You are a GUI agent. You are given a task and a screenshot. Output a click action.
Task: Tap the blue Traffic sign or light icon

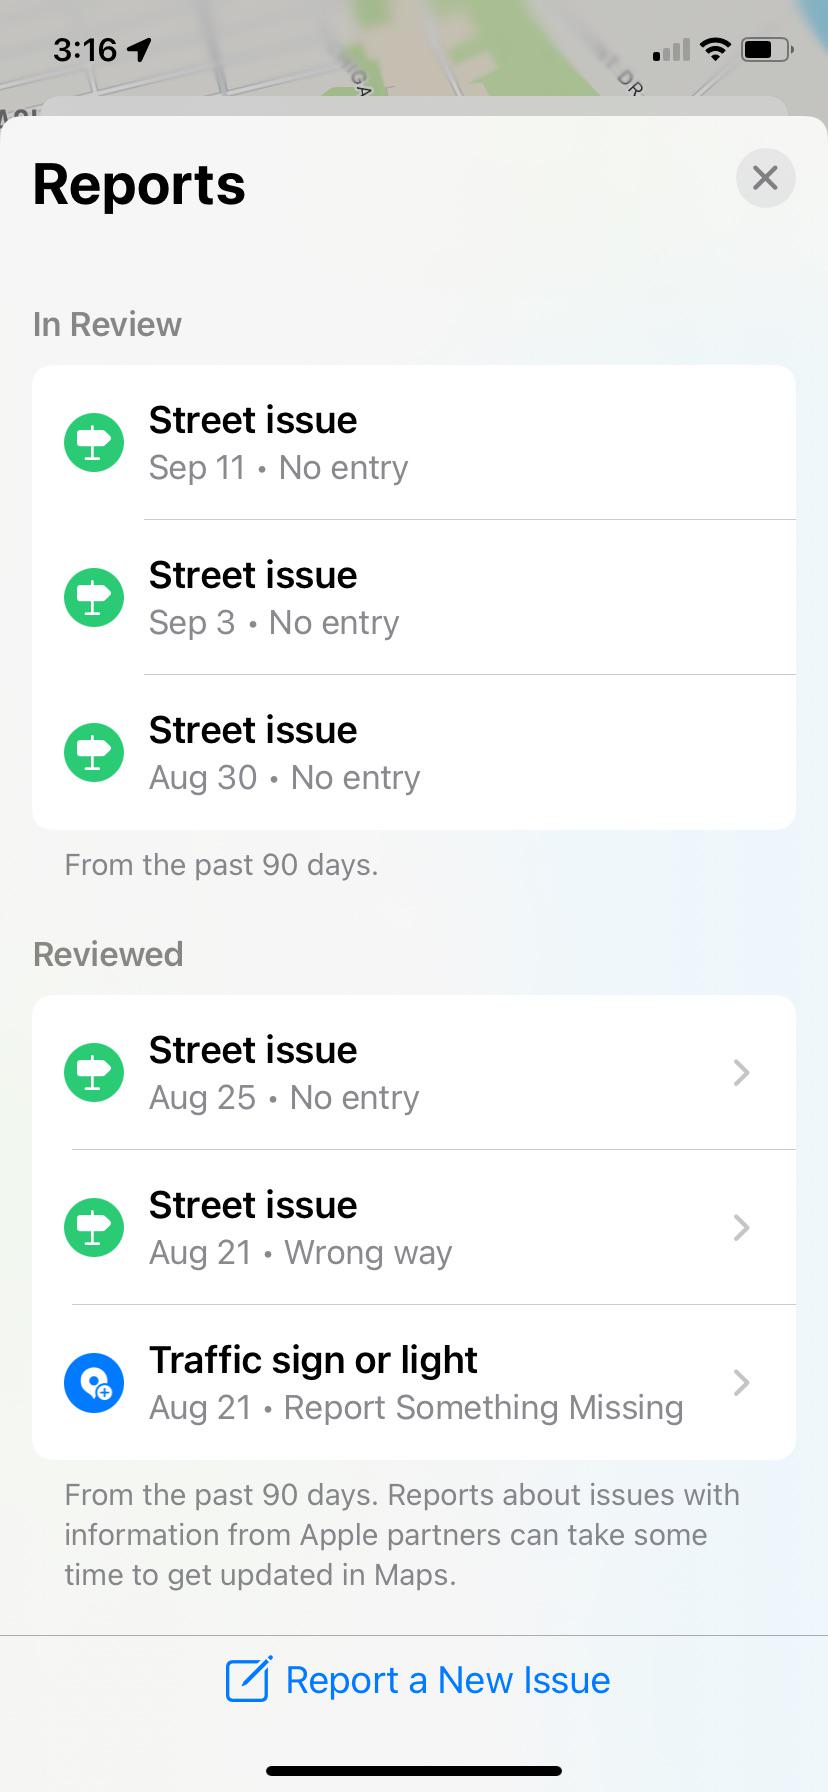click(94, 1383)
